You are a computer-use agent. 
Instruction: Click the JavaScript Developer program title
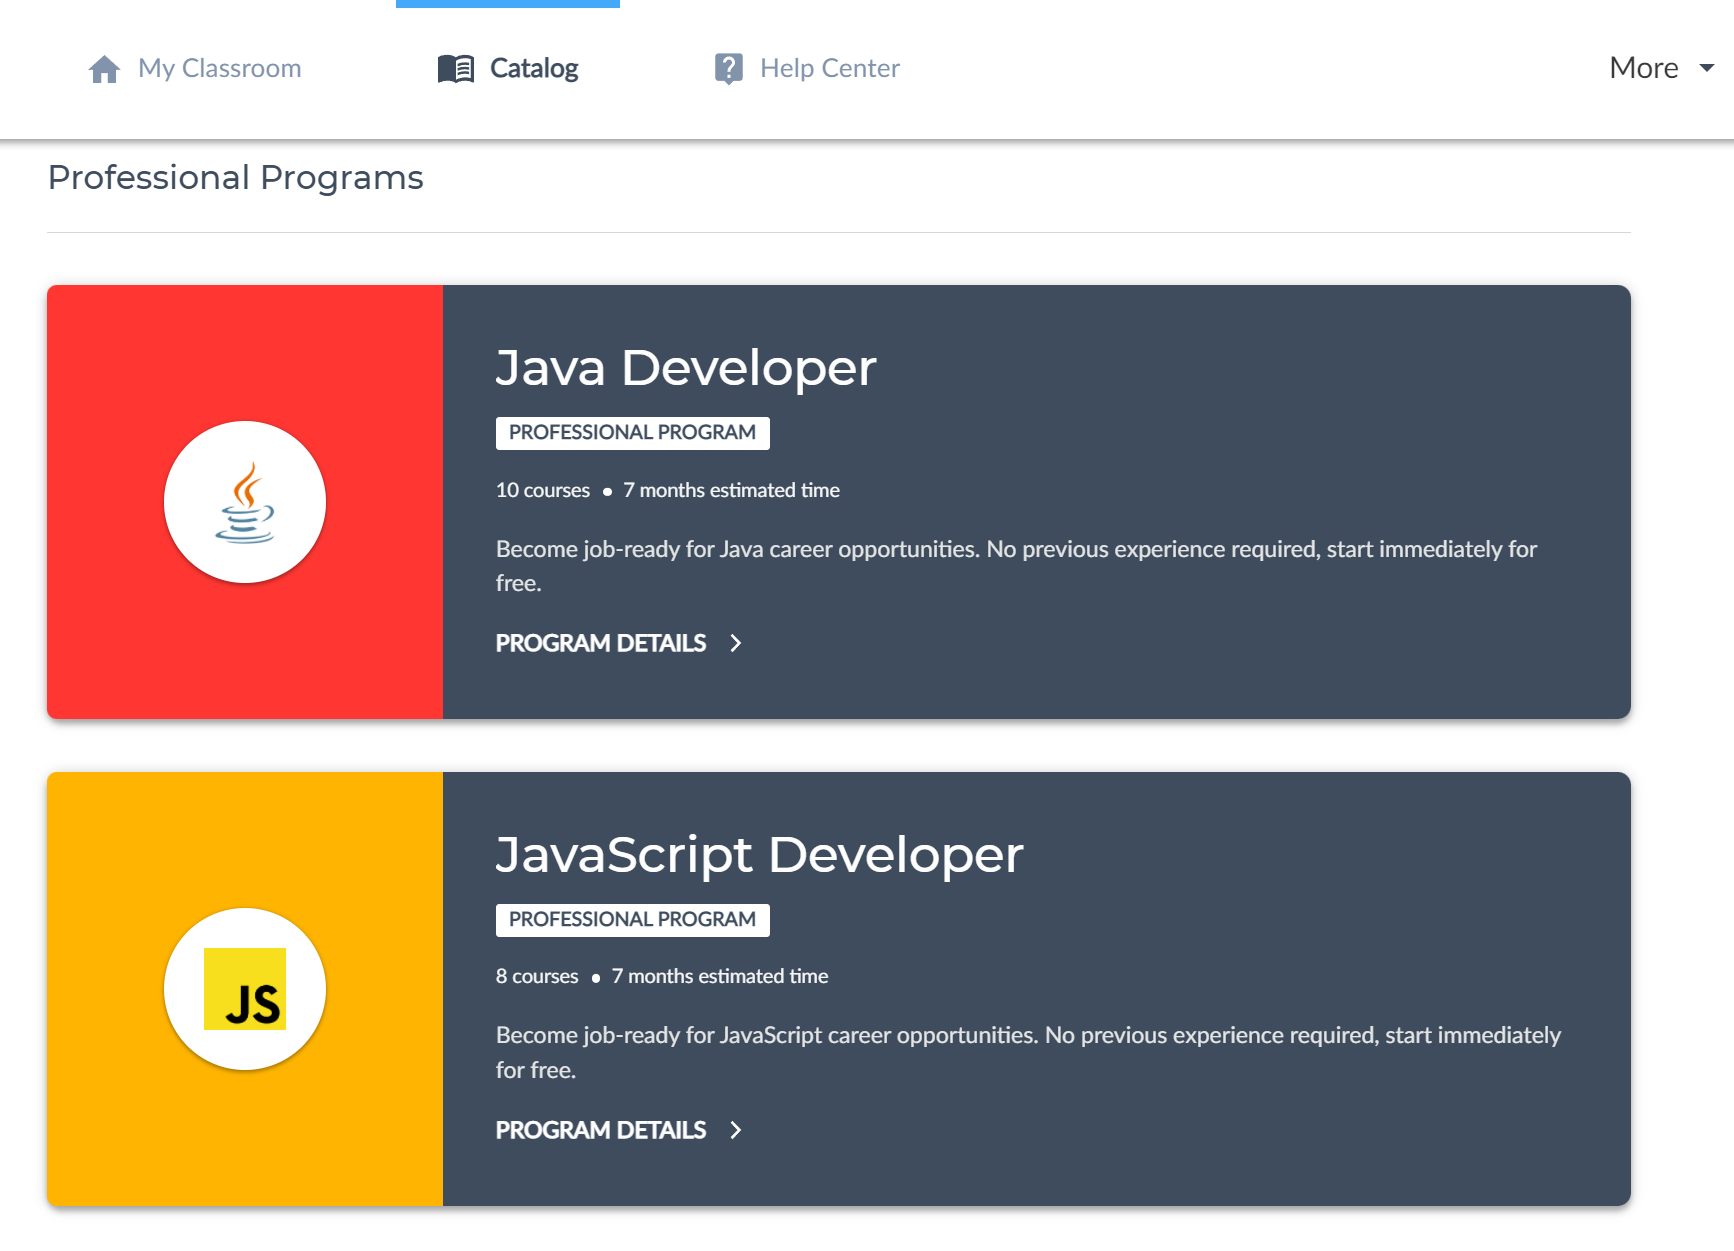pyautogui.click(x=759, y=855)
